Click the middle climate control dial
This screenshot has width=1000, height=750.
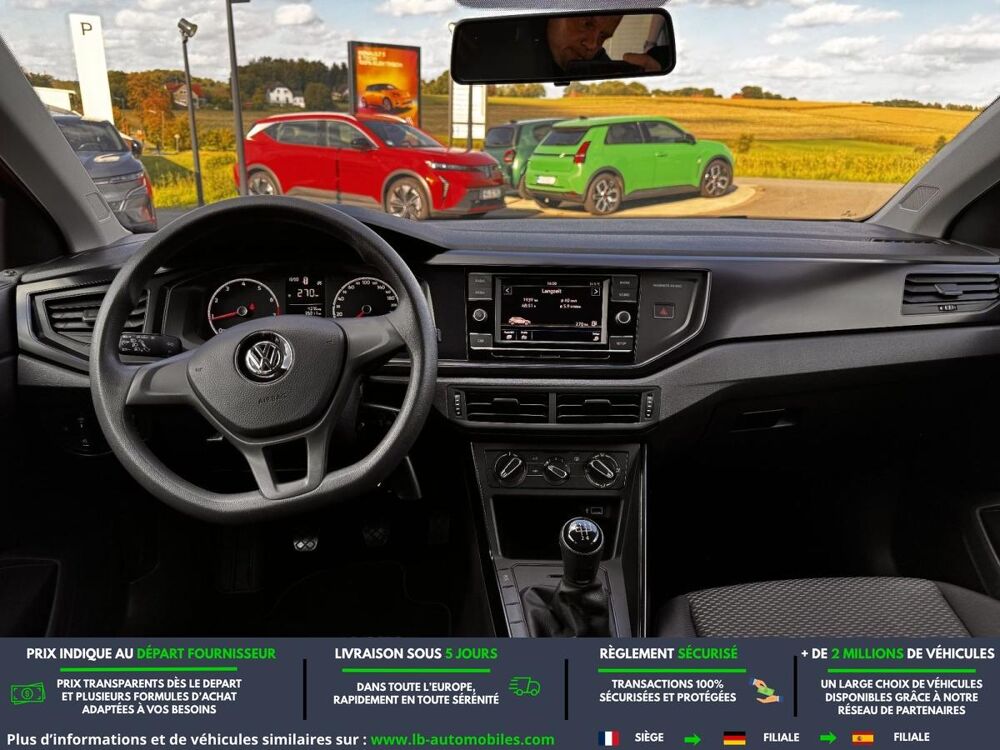pos(556,470)
